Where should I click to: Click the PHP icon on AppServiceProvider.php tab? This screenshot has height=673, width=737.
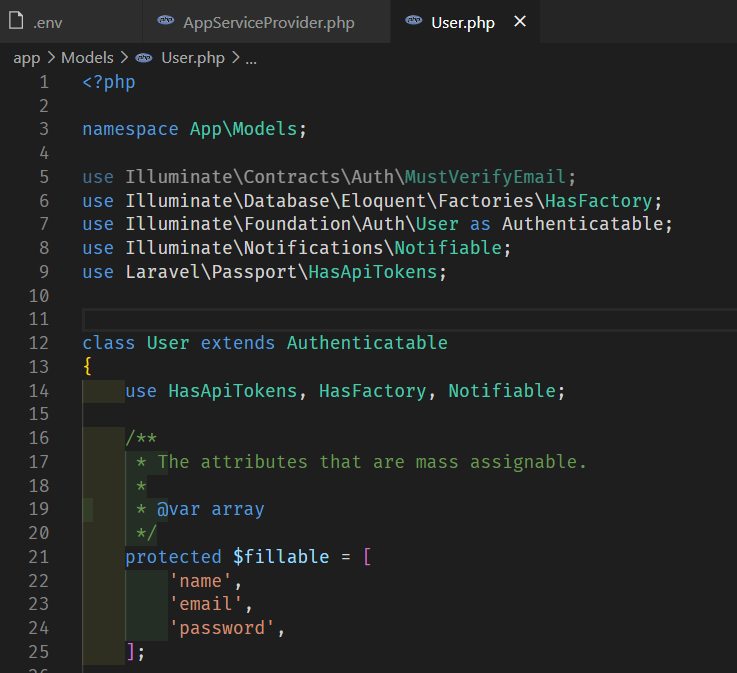[x=165, y=20]
